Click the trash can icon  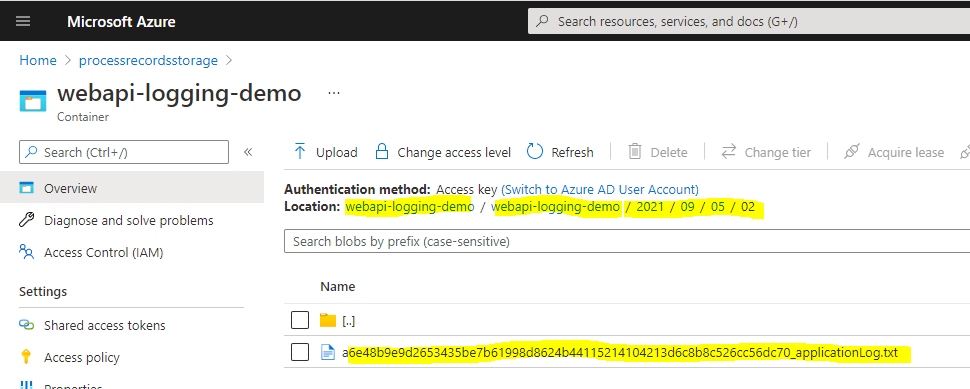click(x=635, y=152)
